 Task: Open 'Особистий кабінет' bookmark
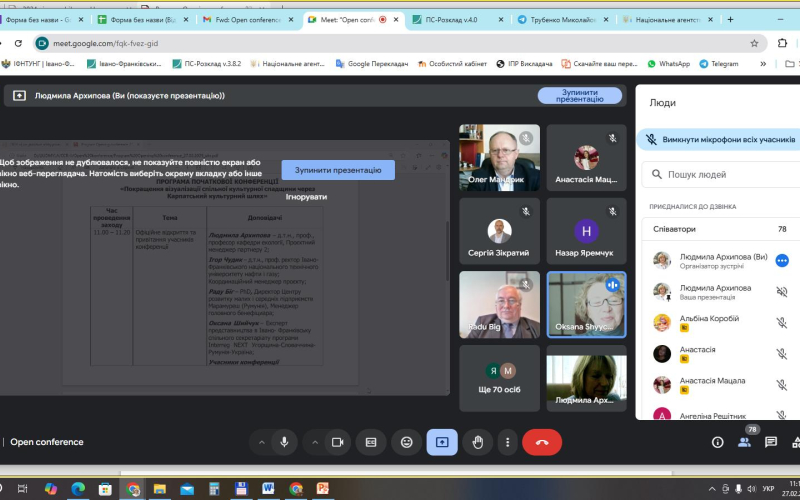[x=452, y=64]
